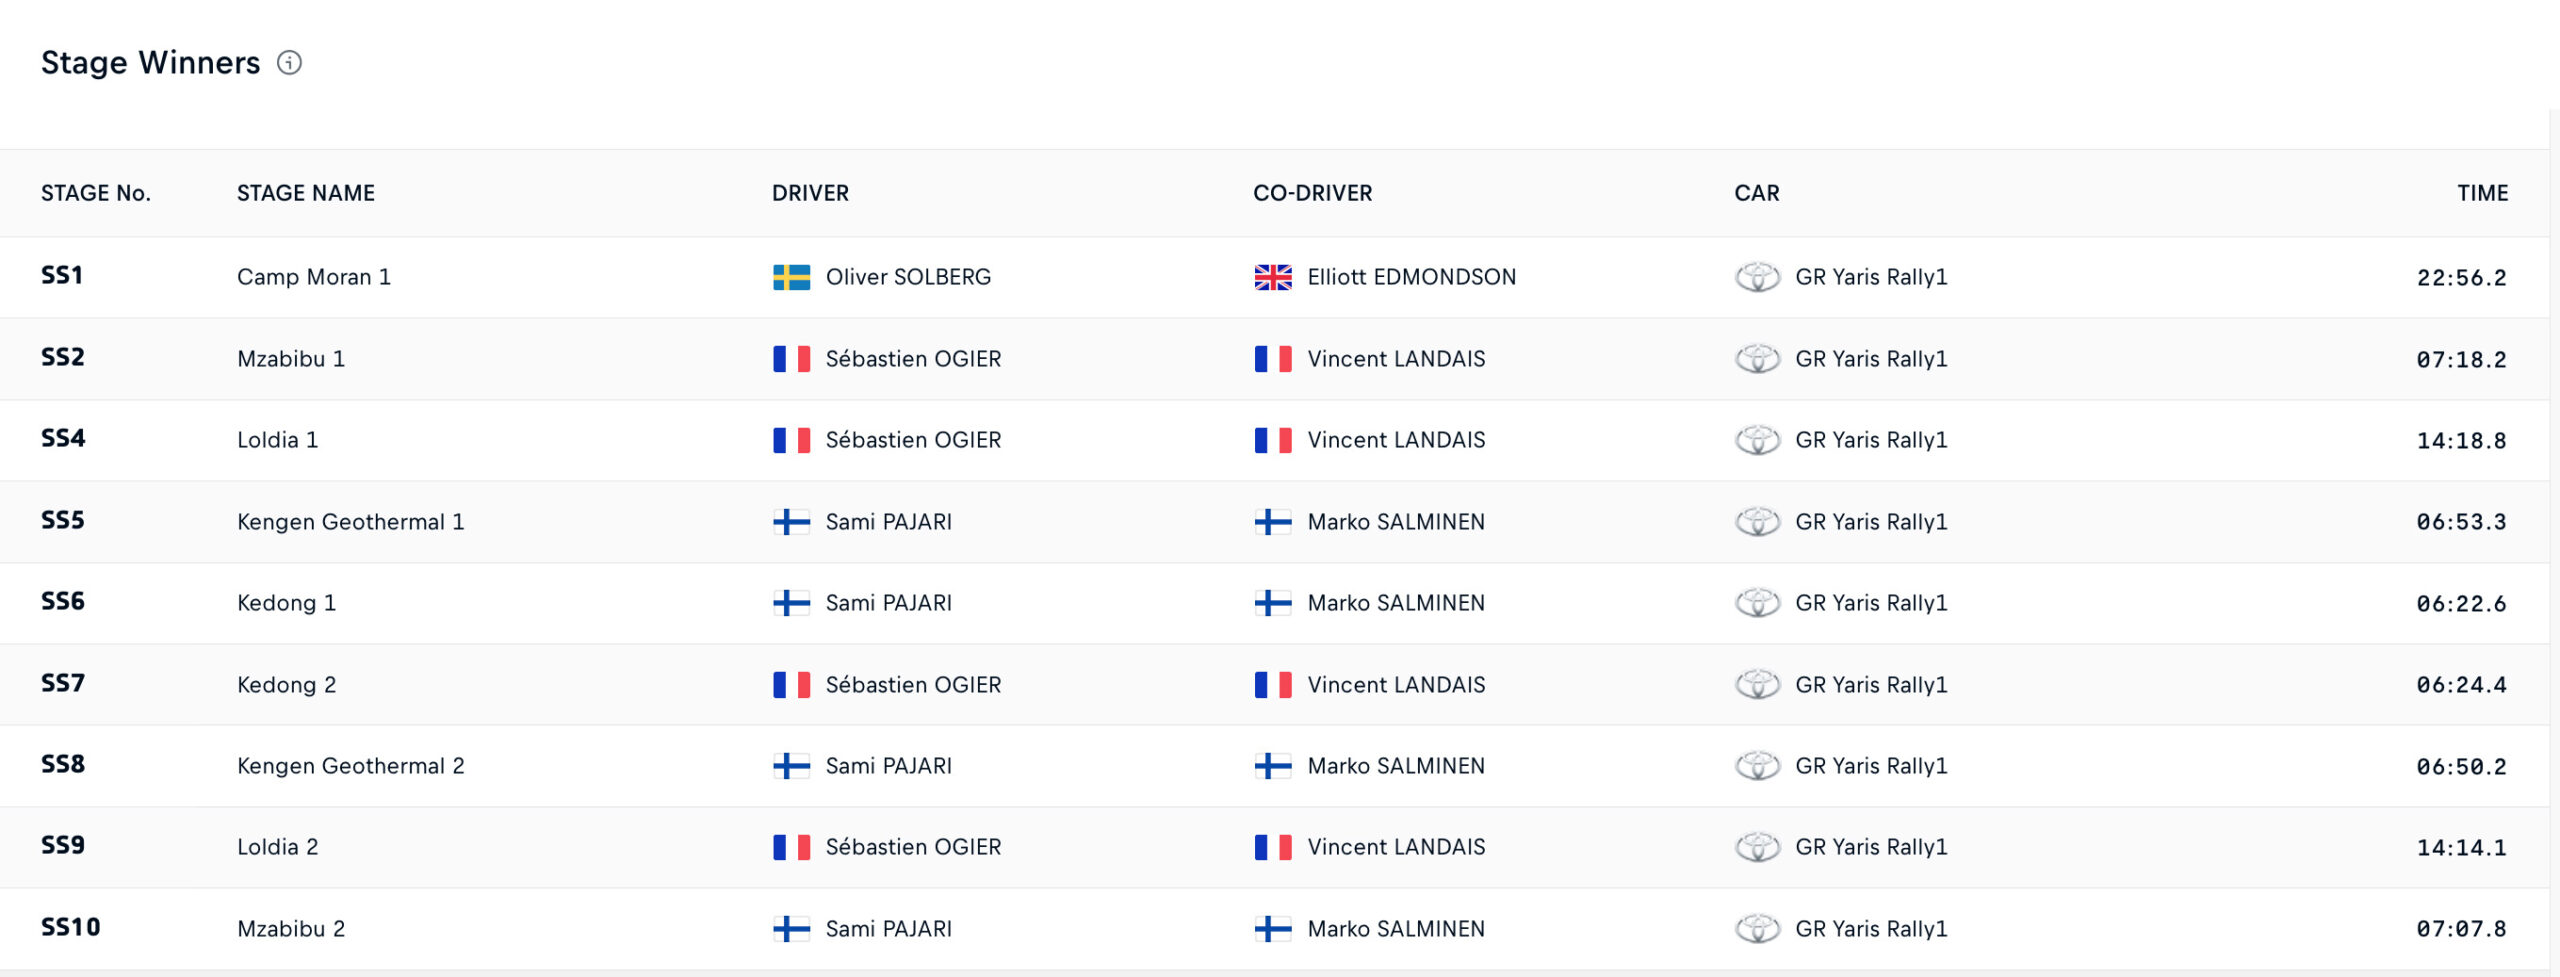
Task: Click the SS7 stage number
Action: click(x=63, y=684)
